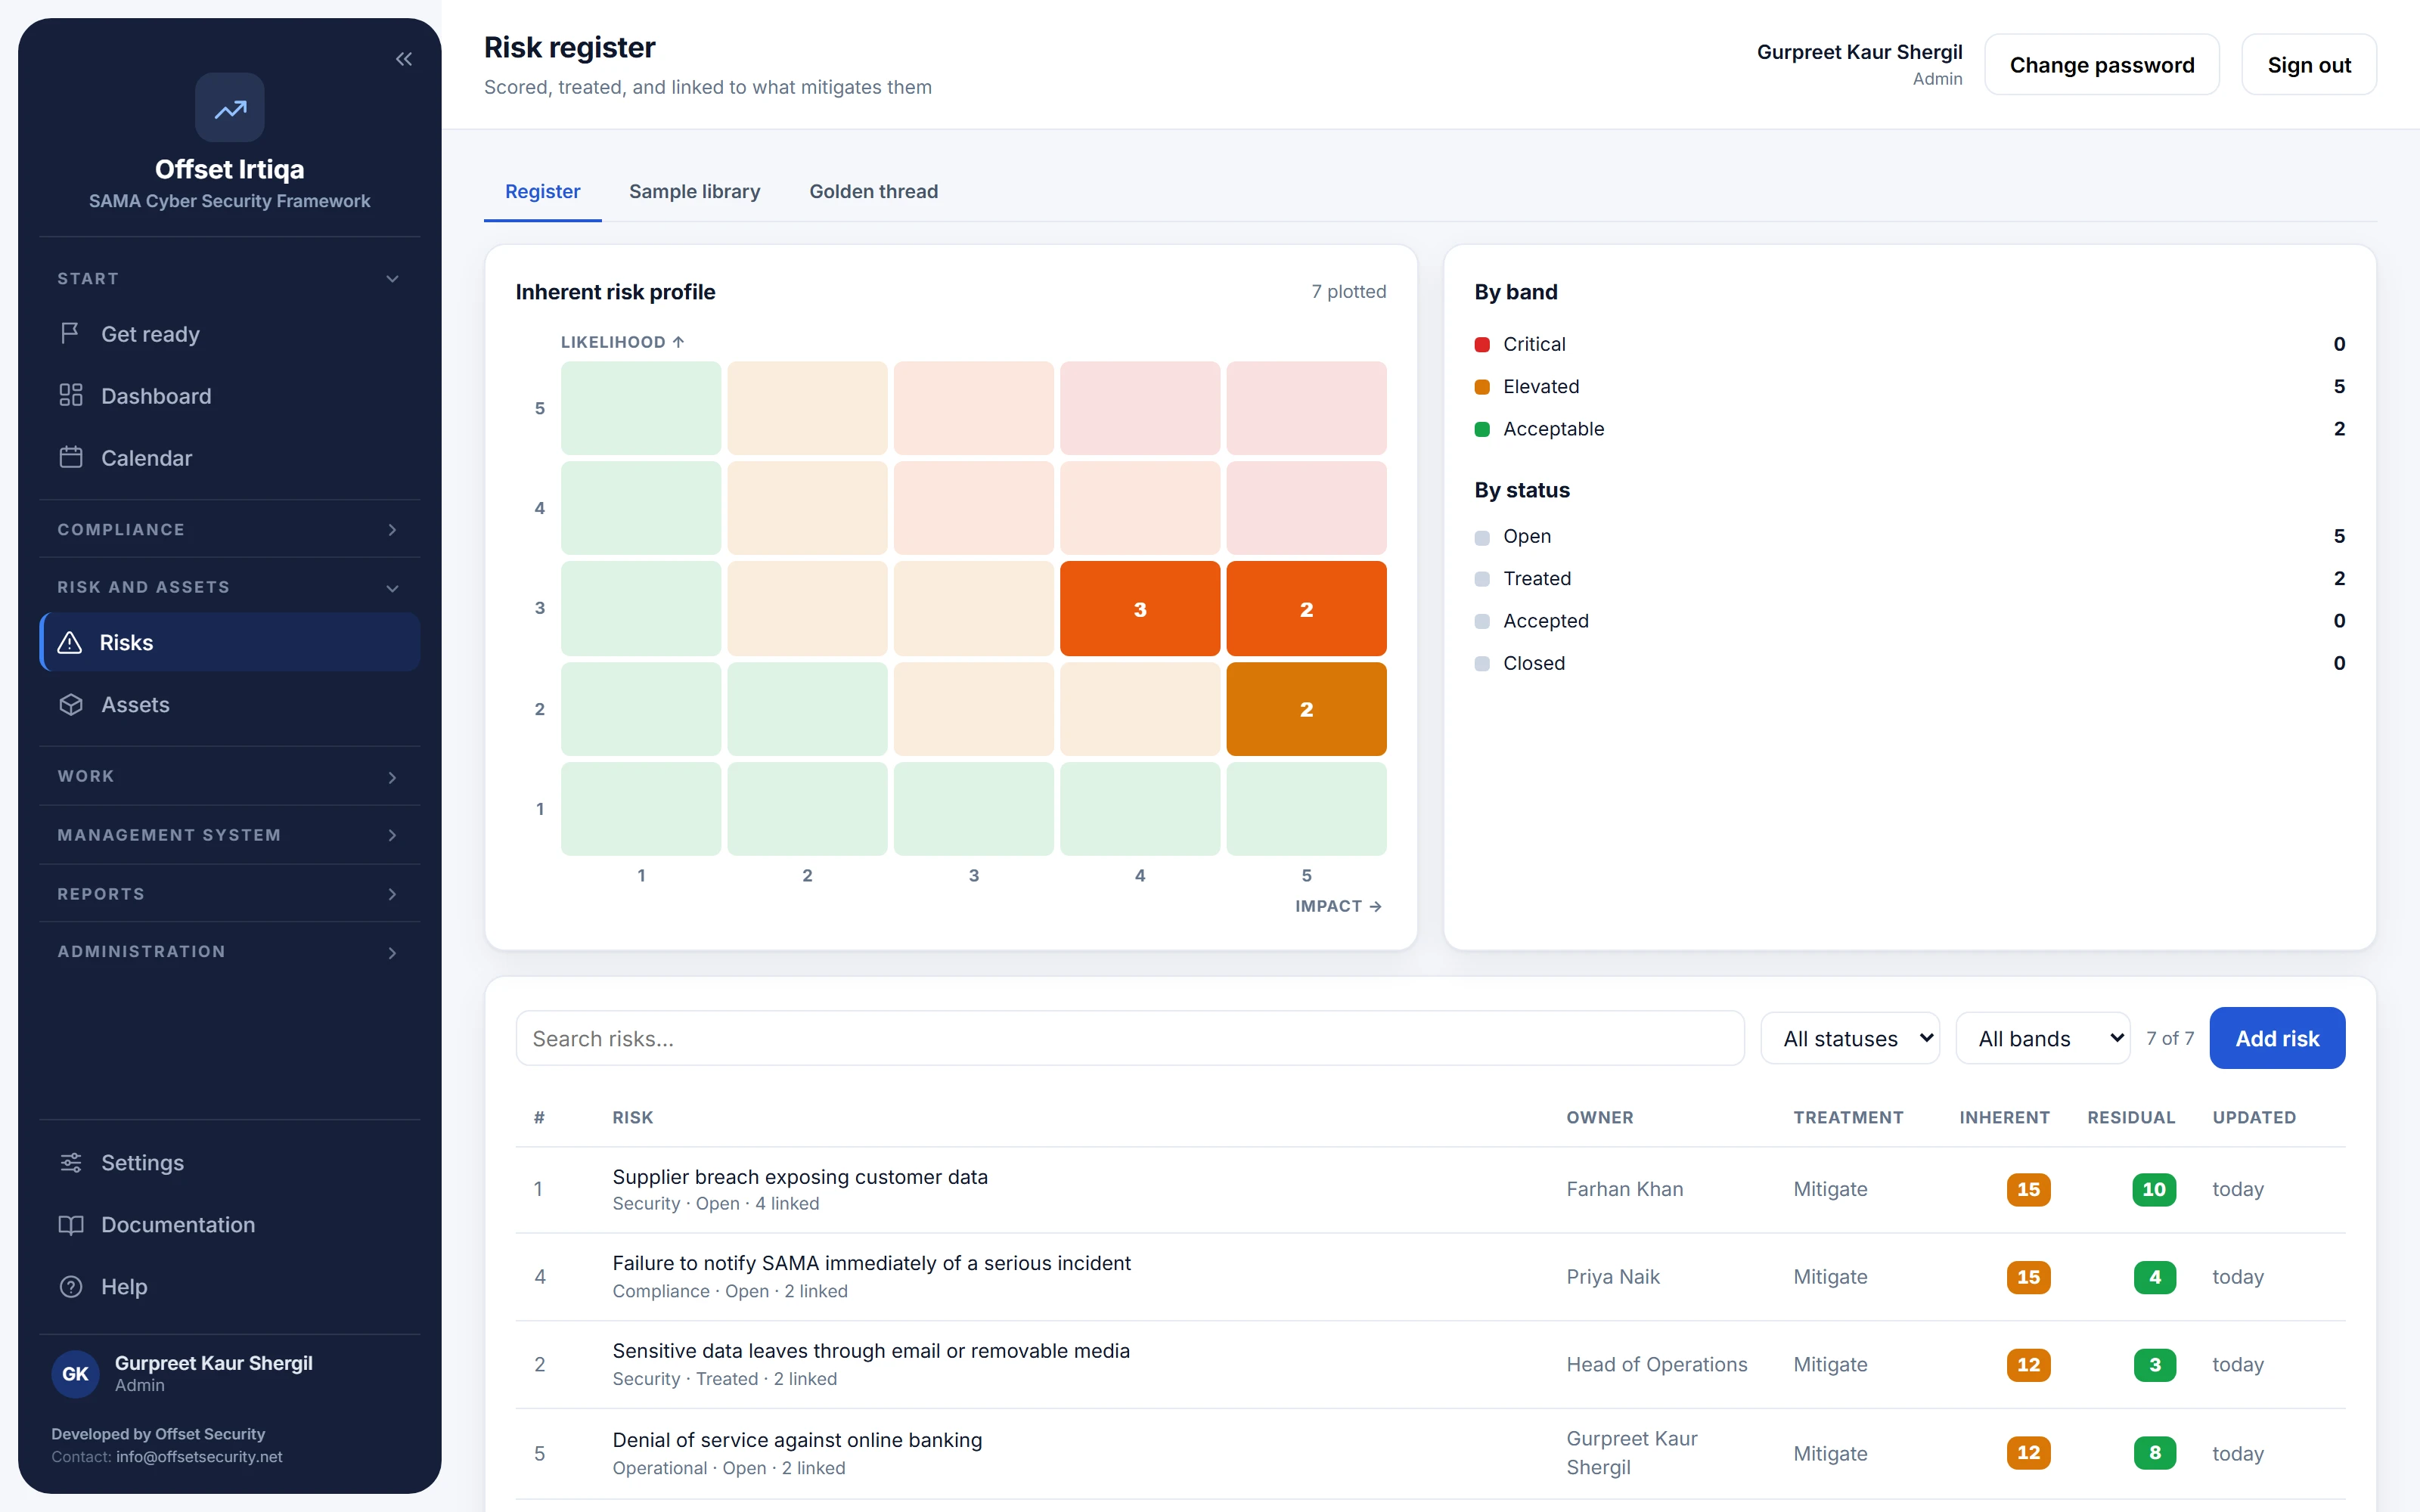Expand the WORK section
Image resolution: width=2420 pixels, height=1512 pixels.
(229, 776)
